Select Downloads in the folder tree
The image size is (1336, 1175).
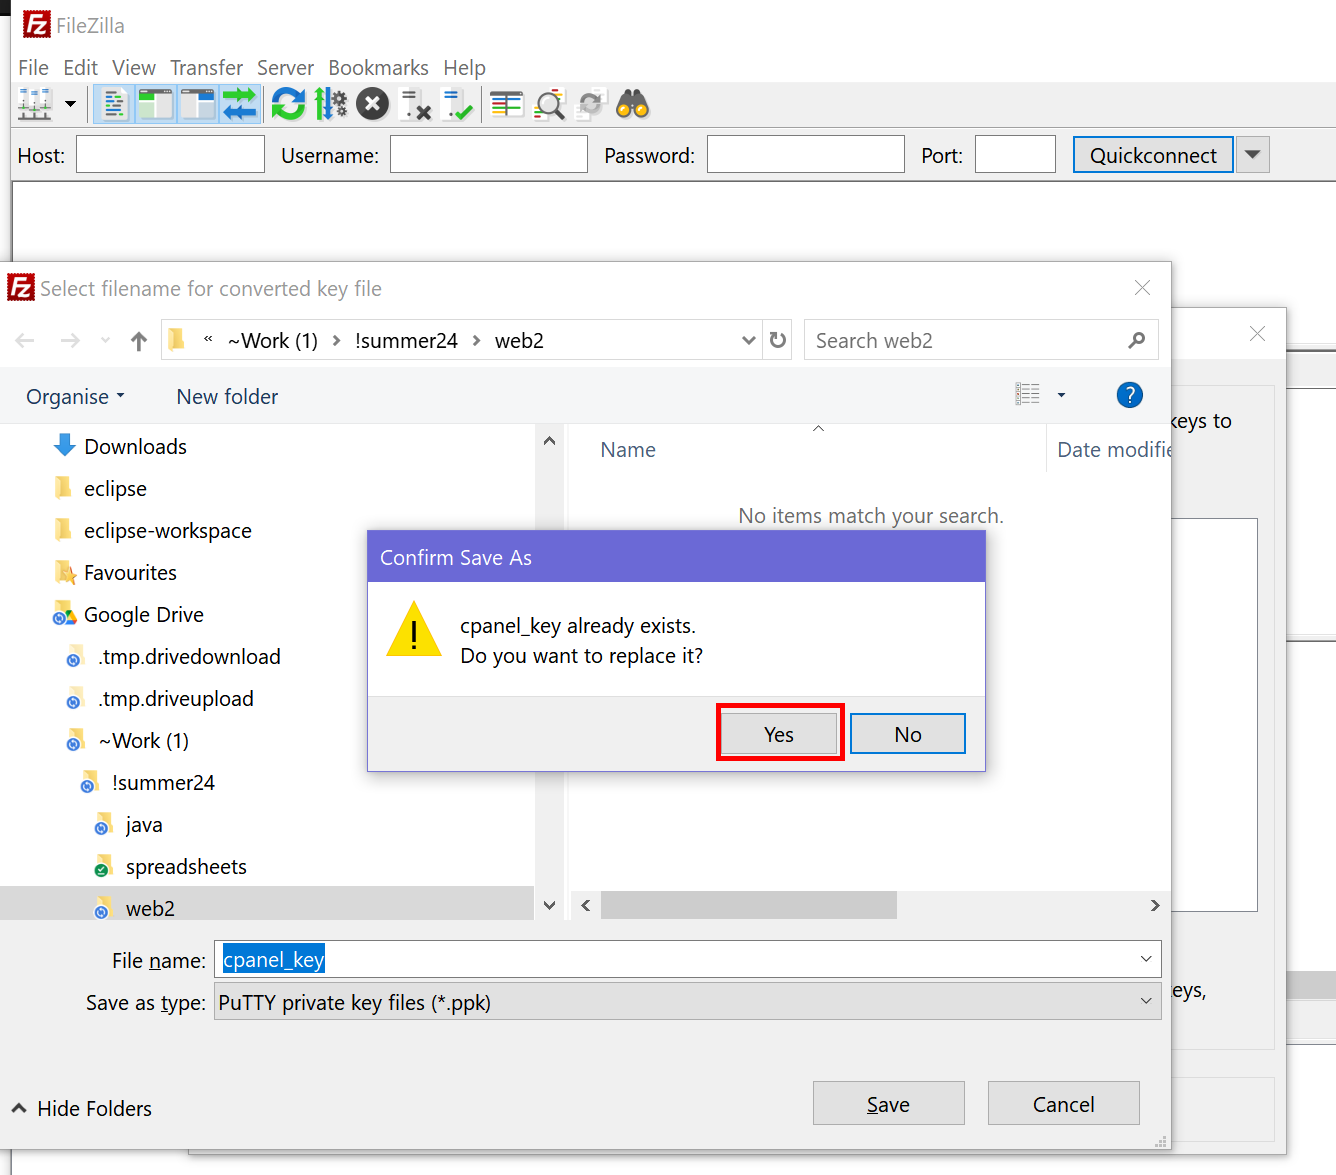135,446
